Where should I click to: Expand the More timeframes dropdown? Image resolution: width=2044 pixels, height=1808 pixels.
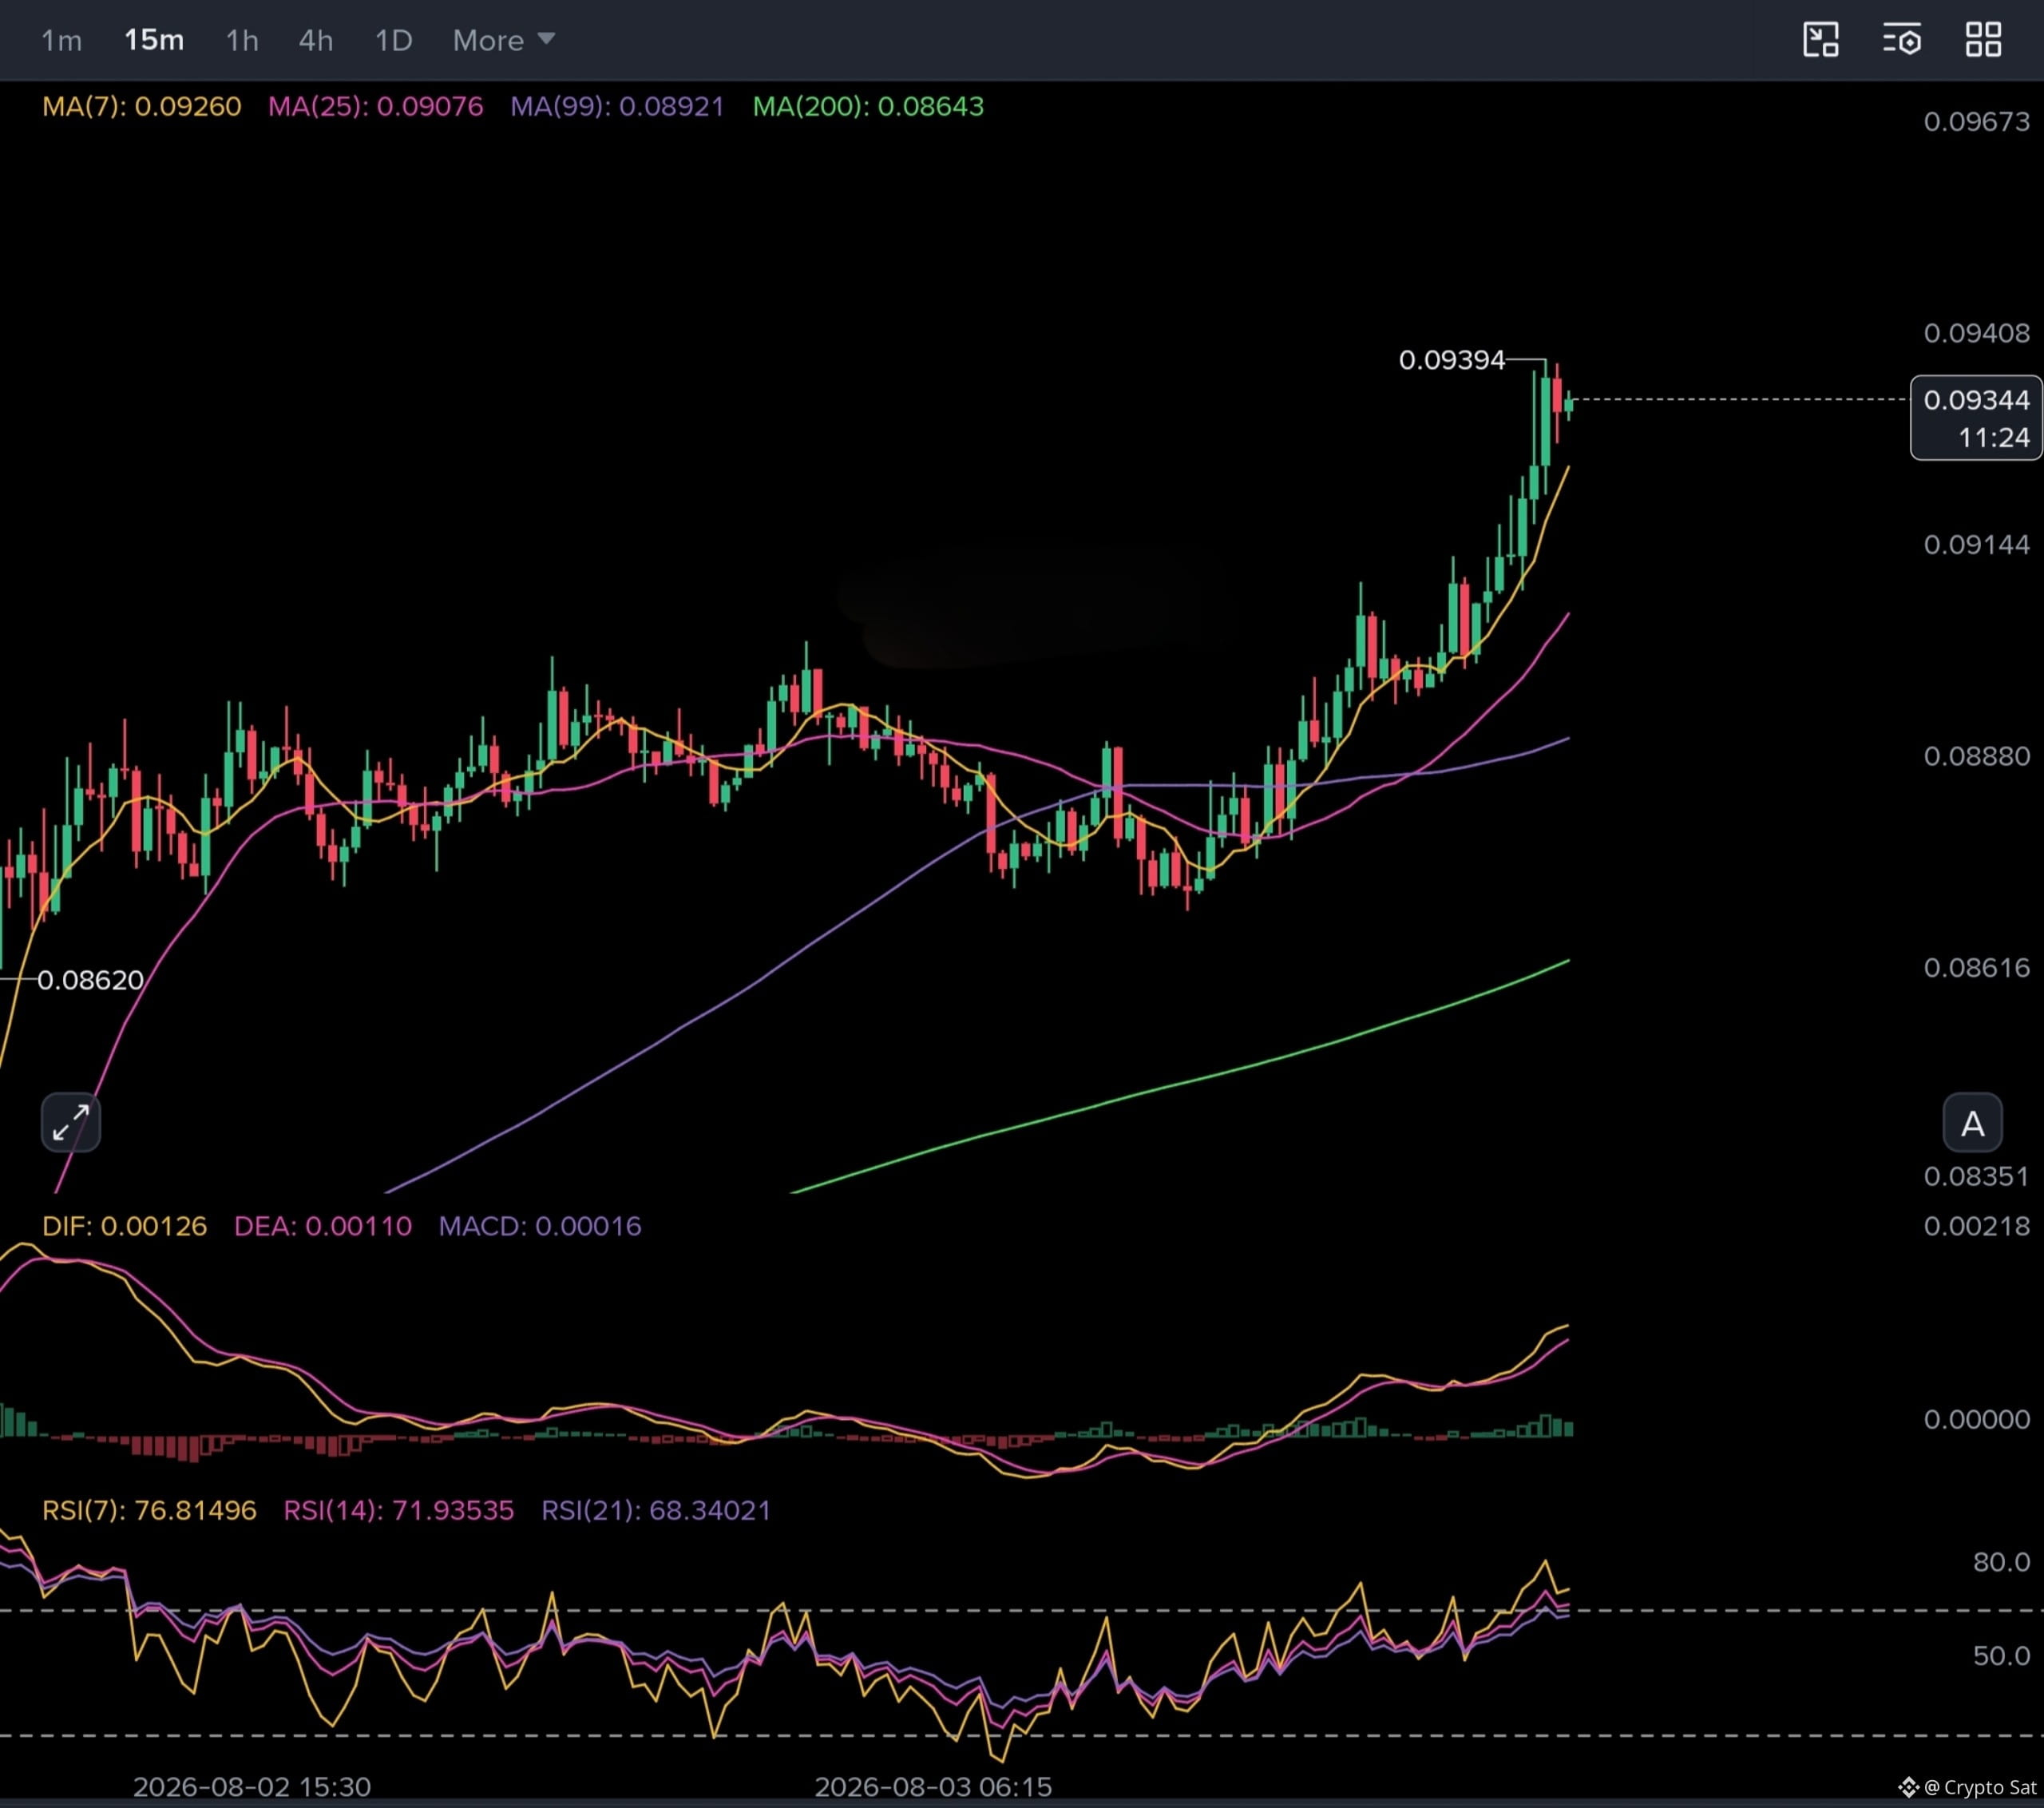[x=504, y=40]
